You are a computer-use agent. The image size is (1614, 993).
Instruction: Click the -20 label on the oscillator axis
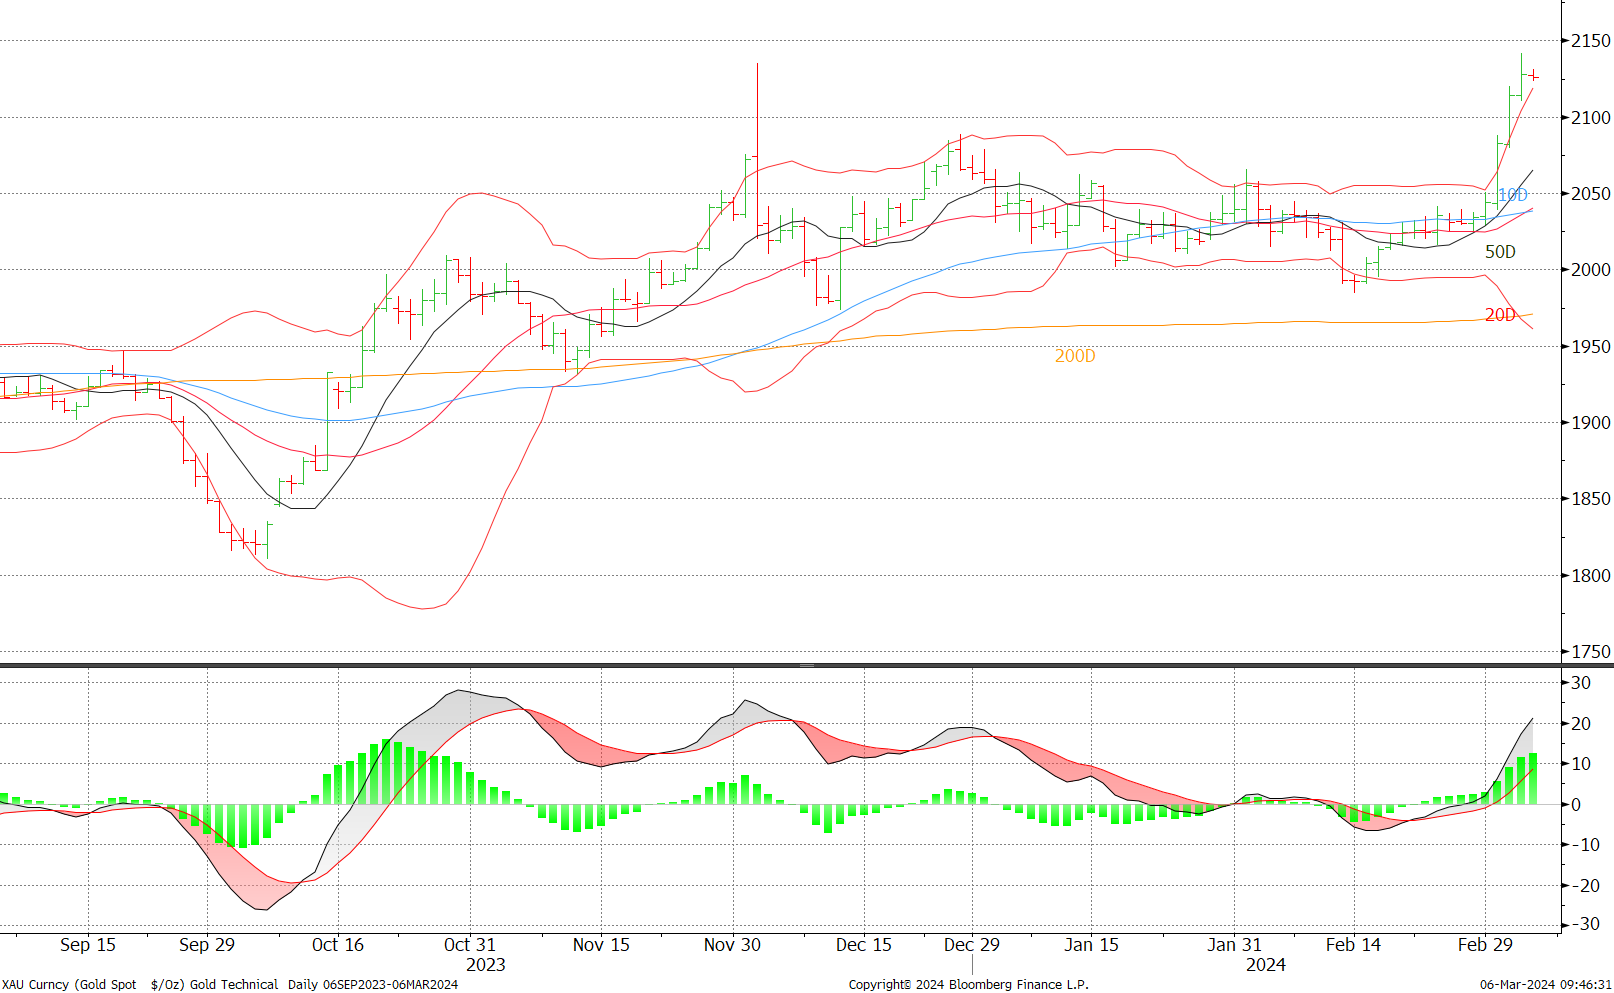[1584, 886]
